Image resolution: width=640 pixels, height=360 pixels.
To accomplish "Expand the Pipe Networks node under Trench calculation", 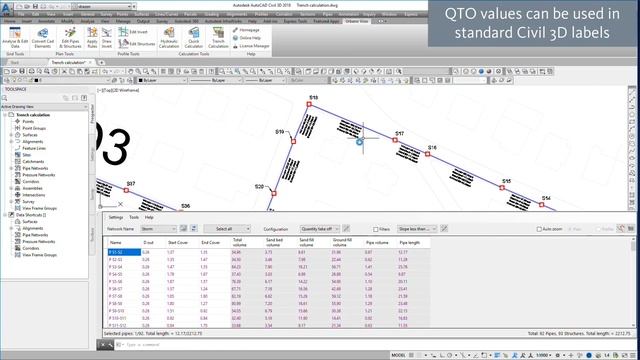I will click(11, 168).
